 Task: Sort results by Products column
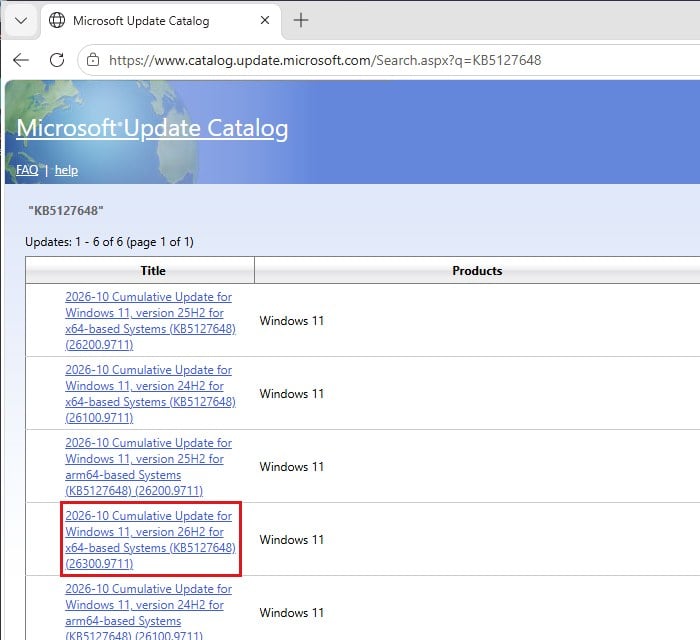pos(477,270)
